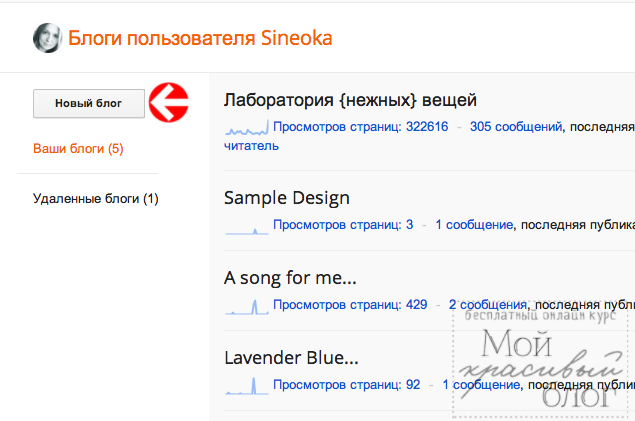
Task: Click pageview sparkline for Лаборатория нежных вещей
Action: (x=246, y=128)
